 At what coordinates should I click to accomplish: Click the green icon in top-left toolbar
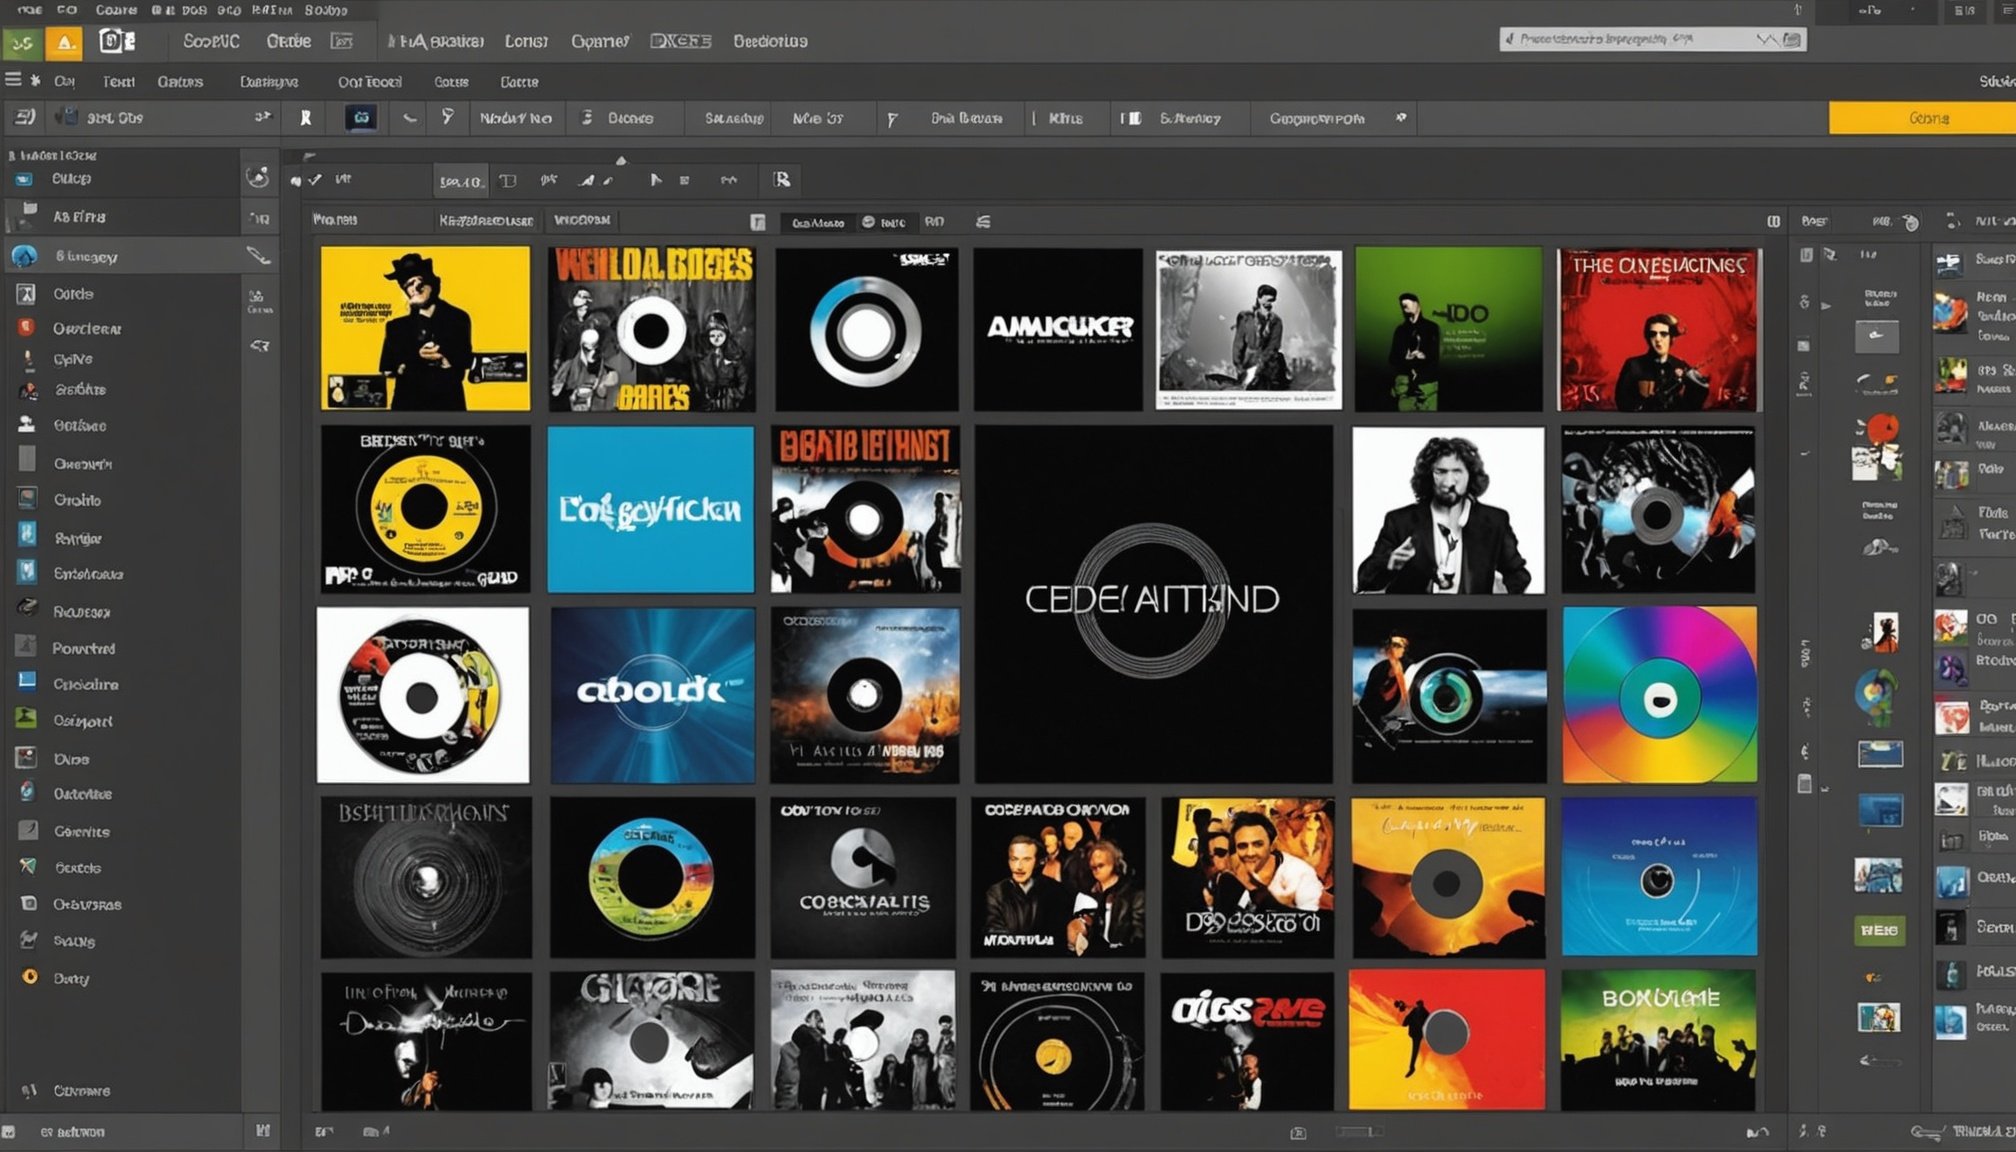coord(22,42)
